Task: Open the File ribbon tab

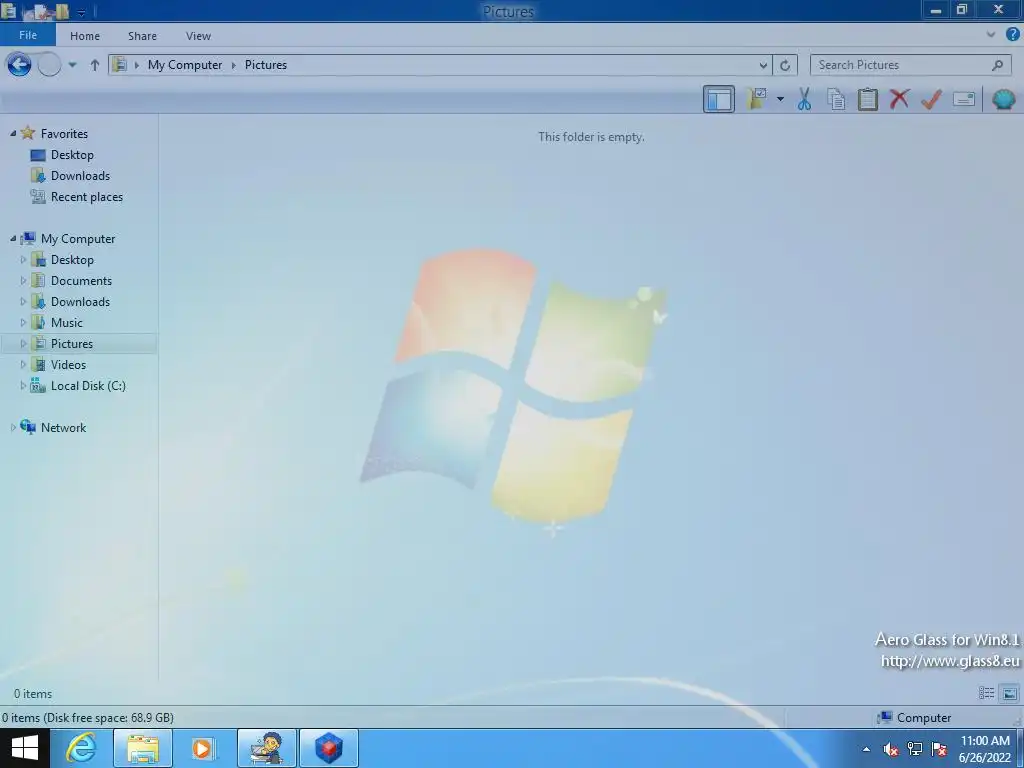Action: tap(28, 35)
